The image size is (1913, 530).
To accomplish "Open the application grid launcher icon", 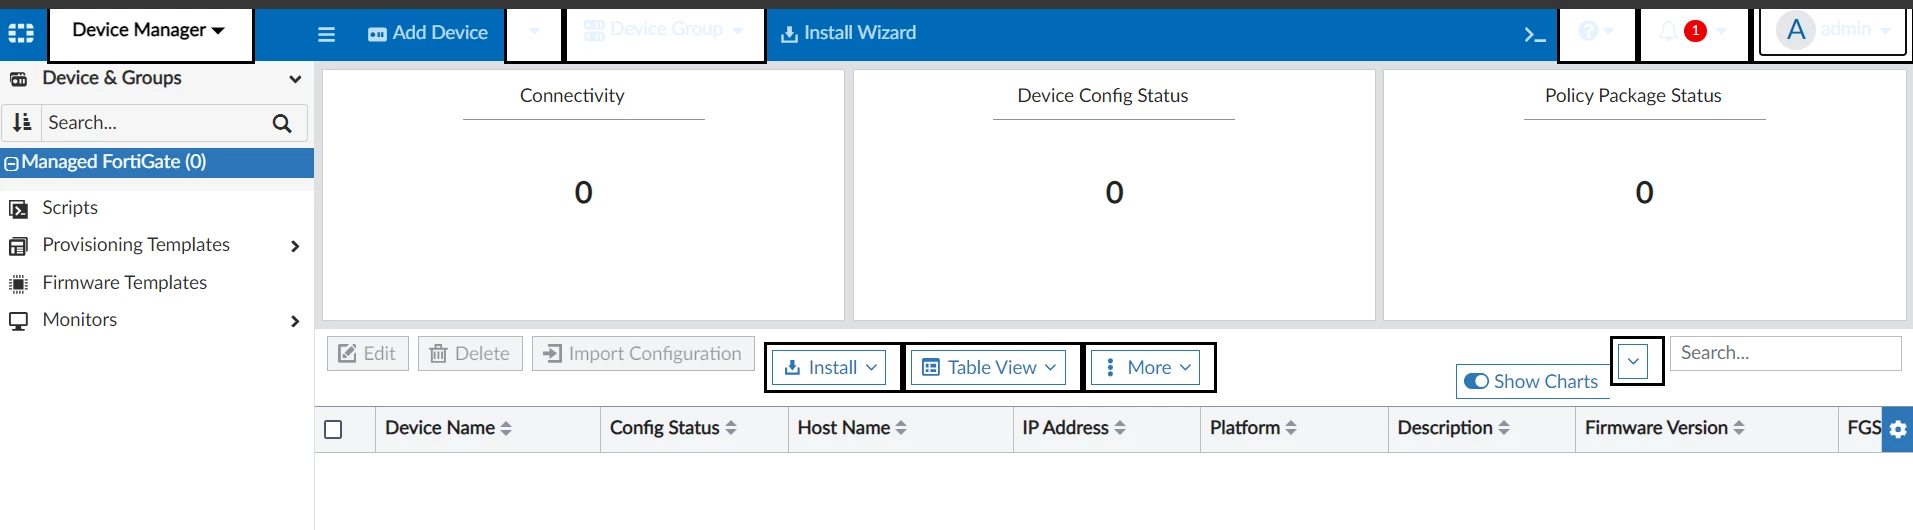I will (x=21, y=33).
